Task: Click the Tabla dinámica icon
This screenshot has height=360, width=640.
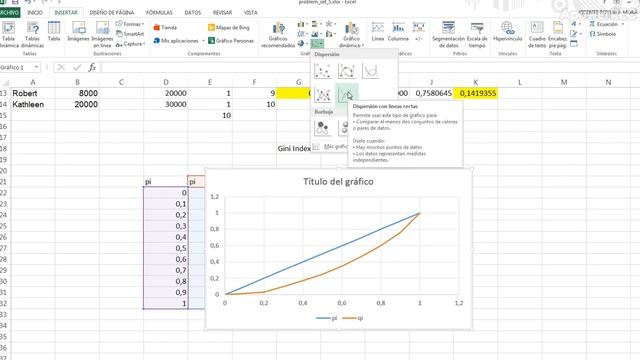Action: tap(8, 34)
